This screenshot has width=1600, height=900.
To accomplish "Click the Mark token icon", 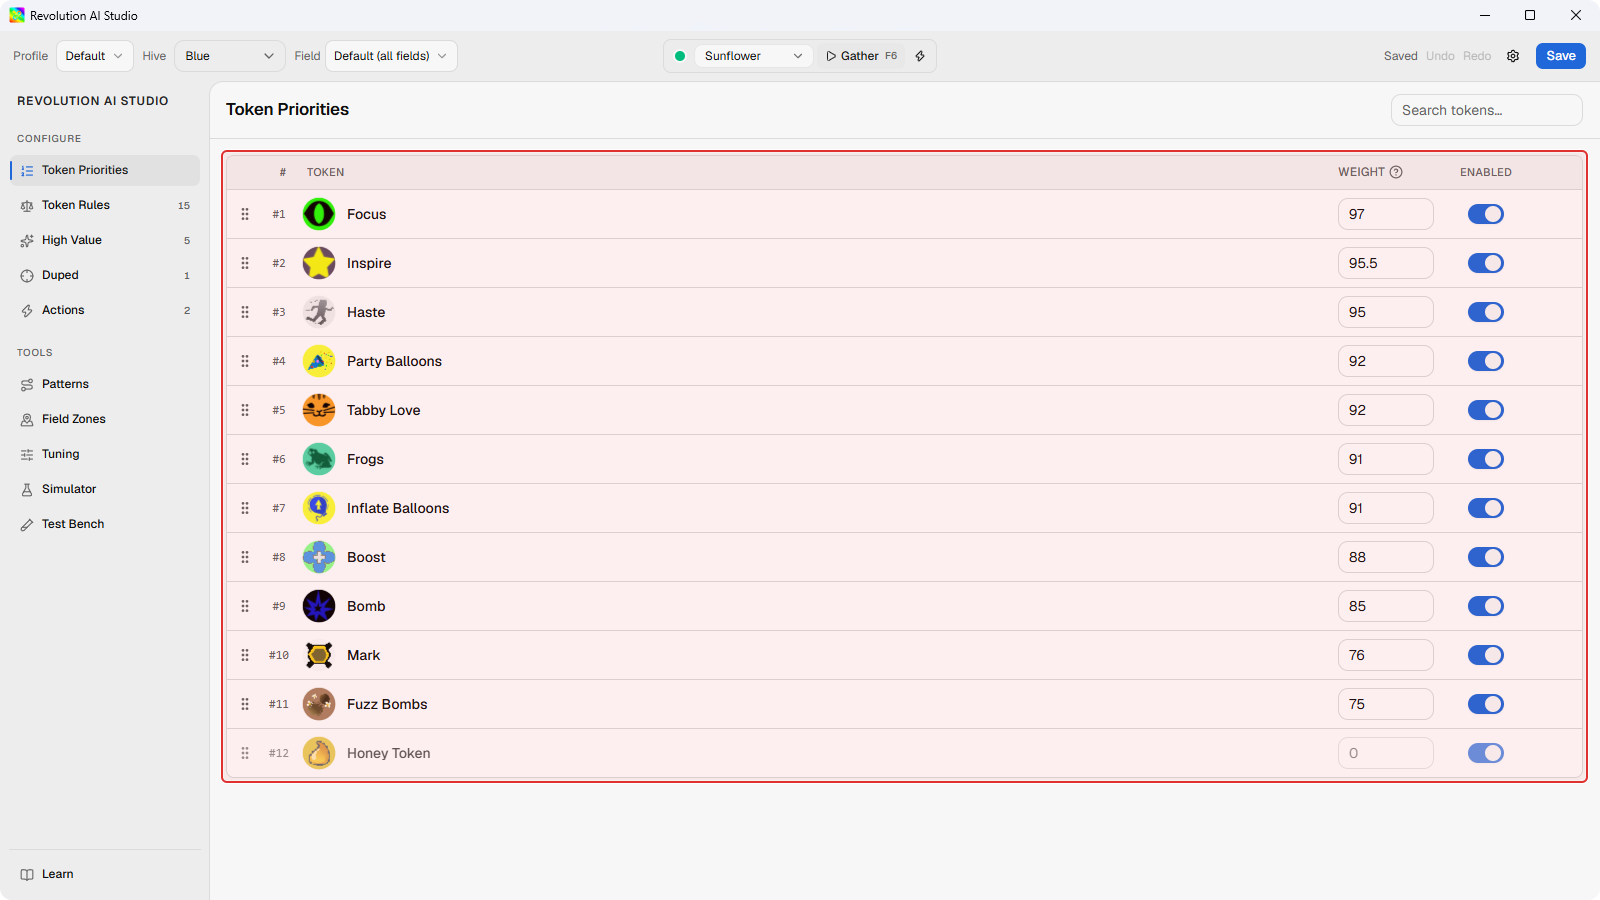I will [319, 655].
